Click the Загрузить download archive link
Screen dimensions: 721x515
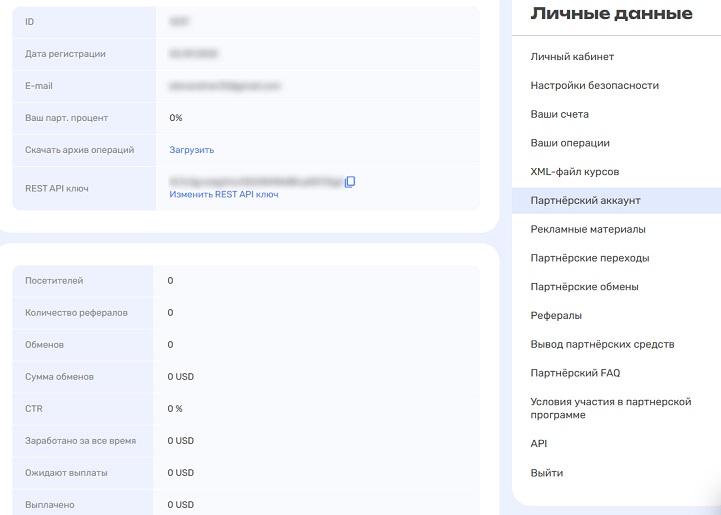point(191,150)
